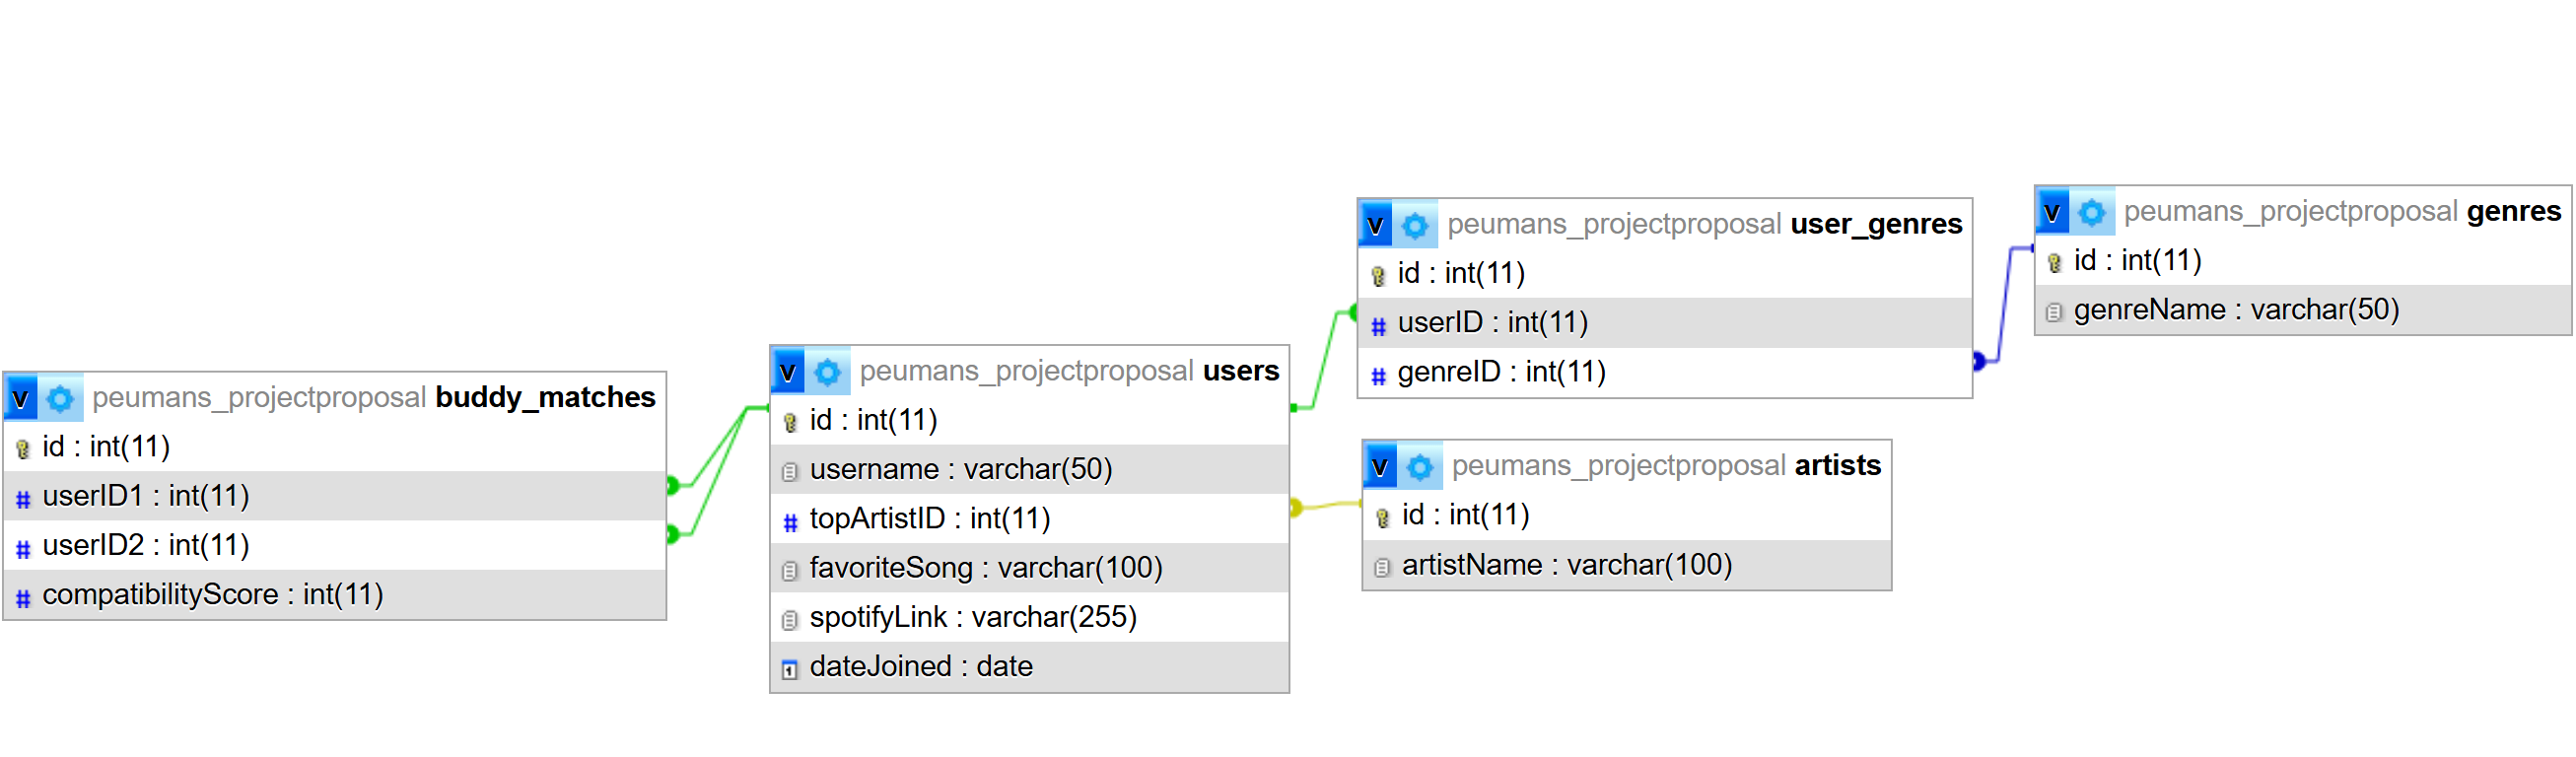Open the gear options of the artists table

tap(1421, 466)
